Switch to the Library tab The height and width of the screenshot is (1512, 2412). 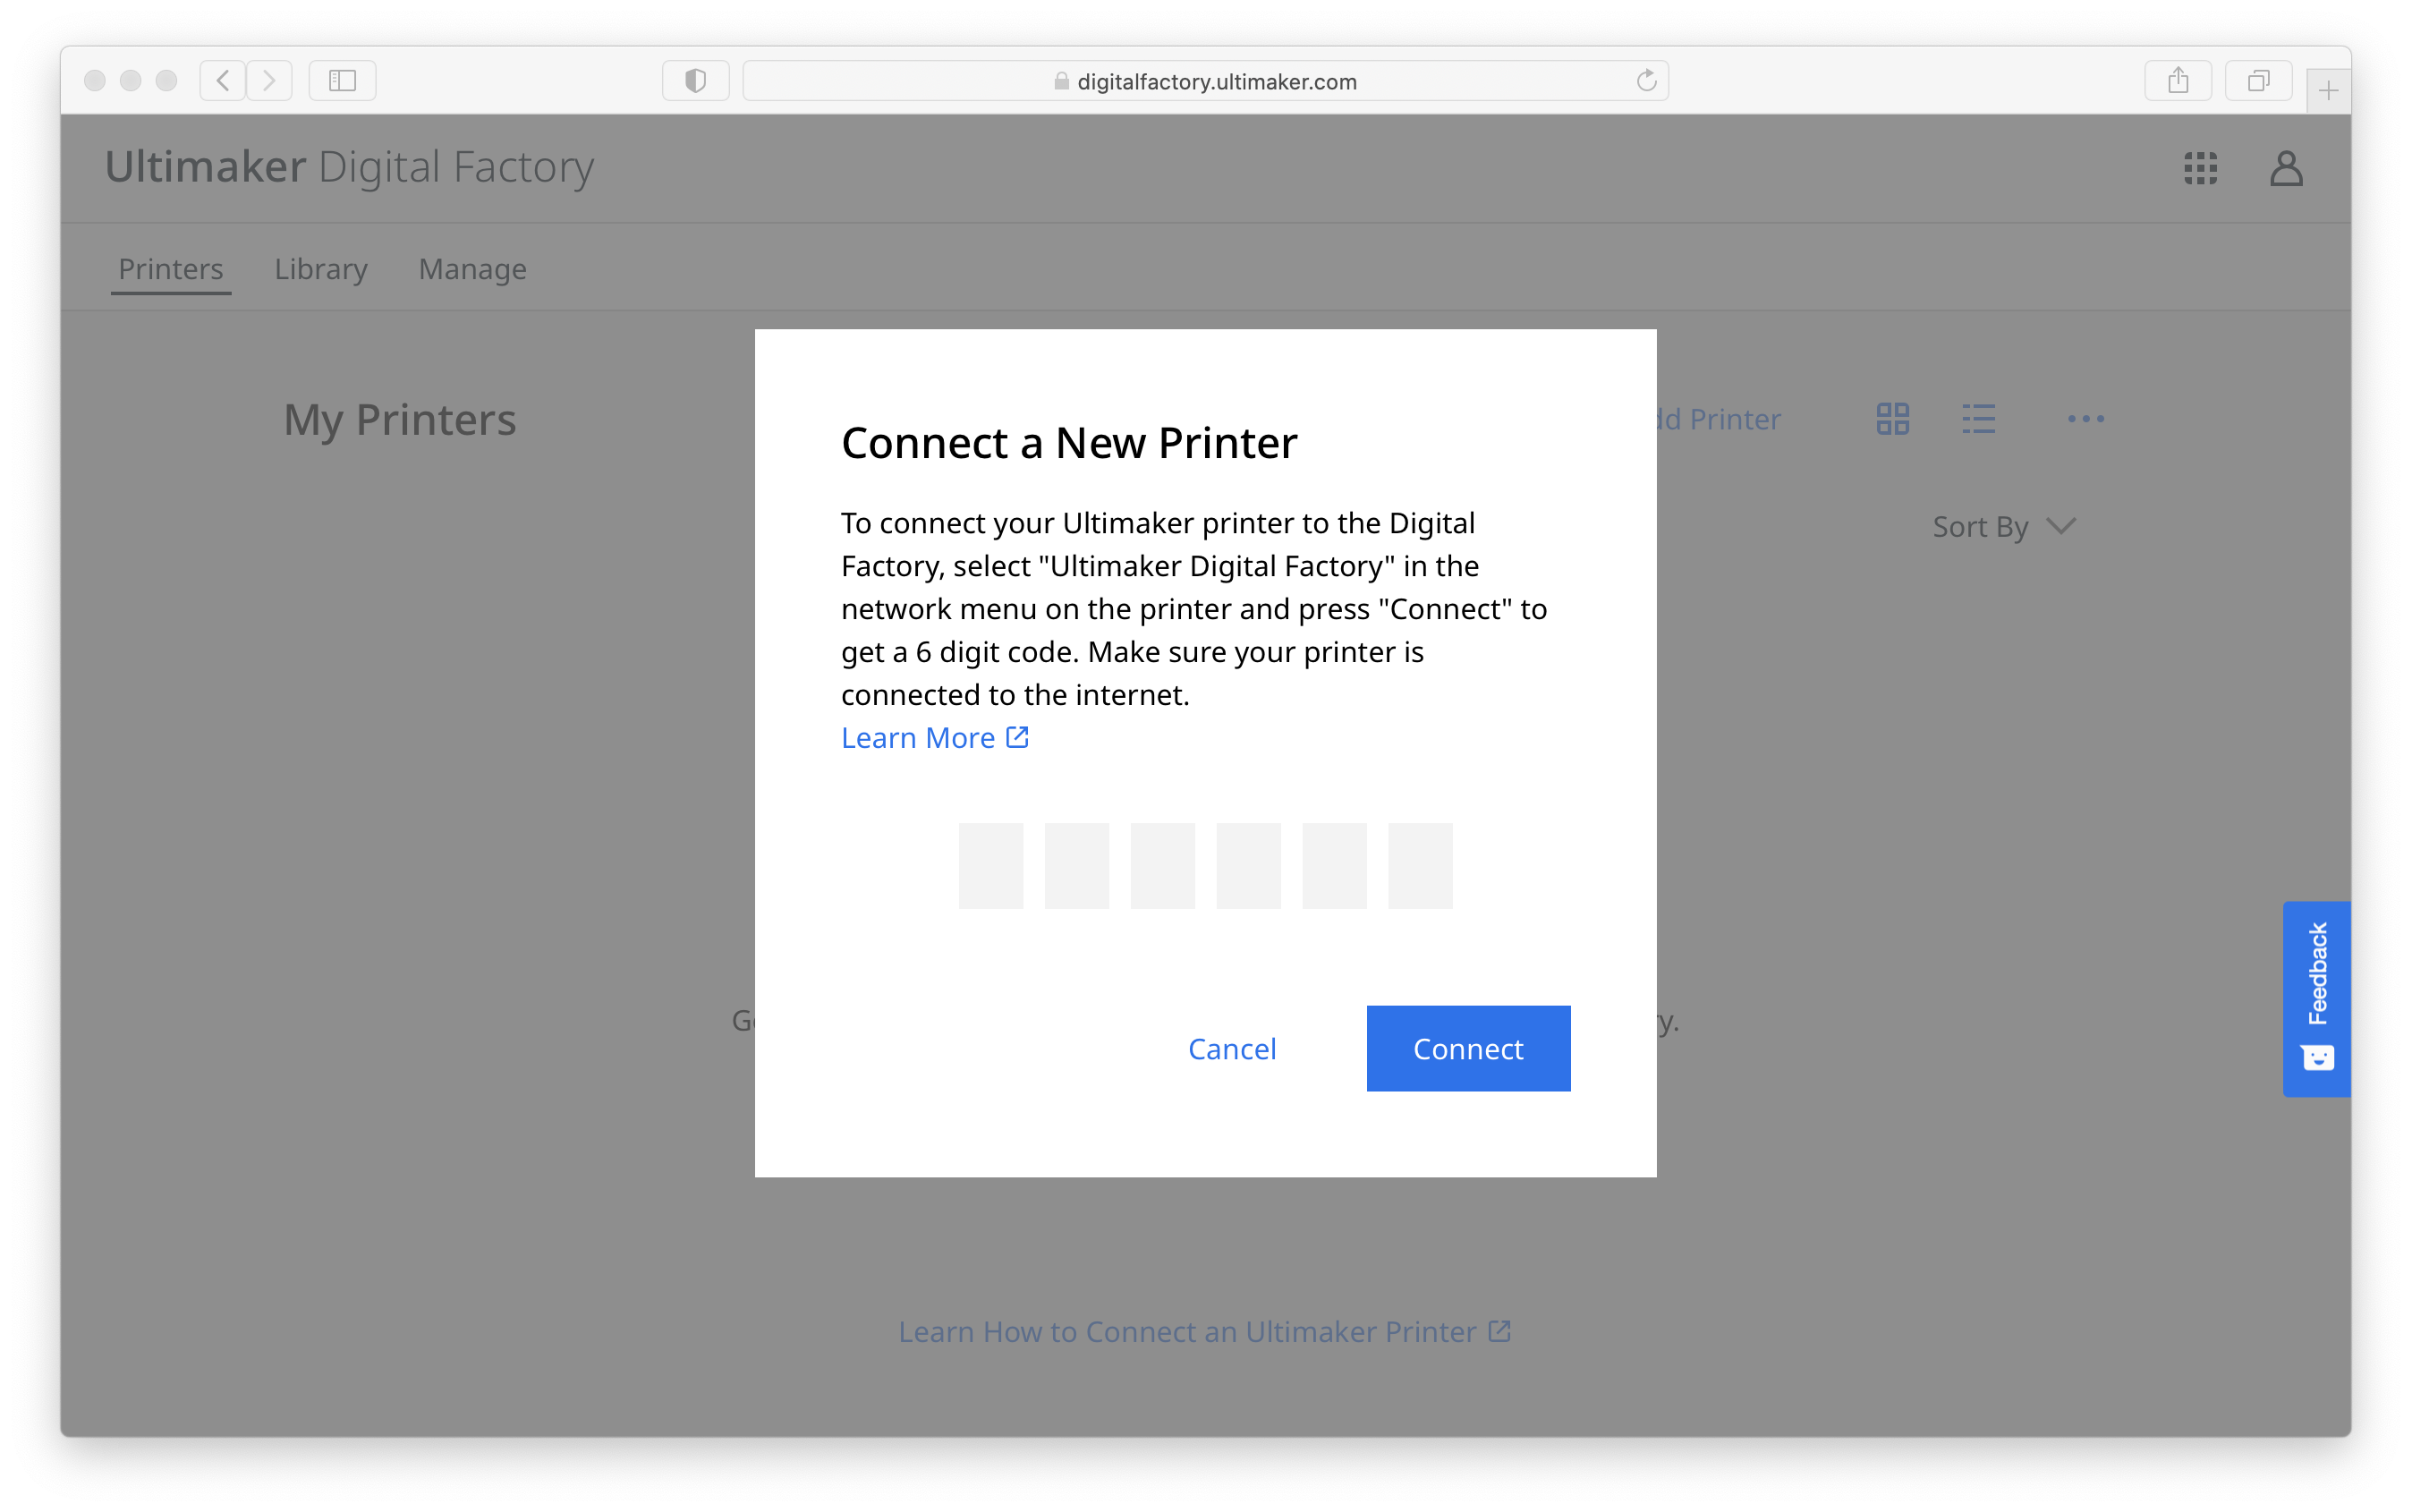(320, 269)
